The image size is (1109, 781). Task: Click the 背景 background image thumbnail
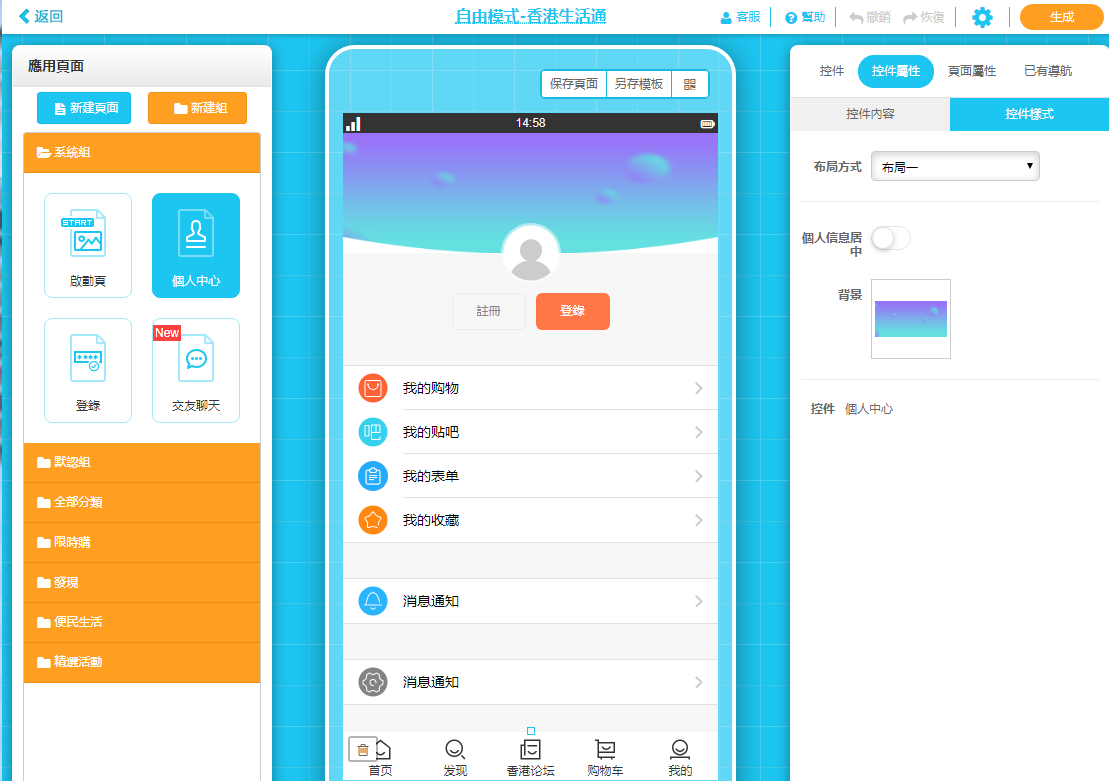(x=911, y=319)
